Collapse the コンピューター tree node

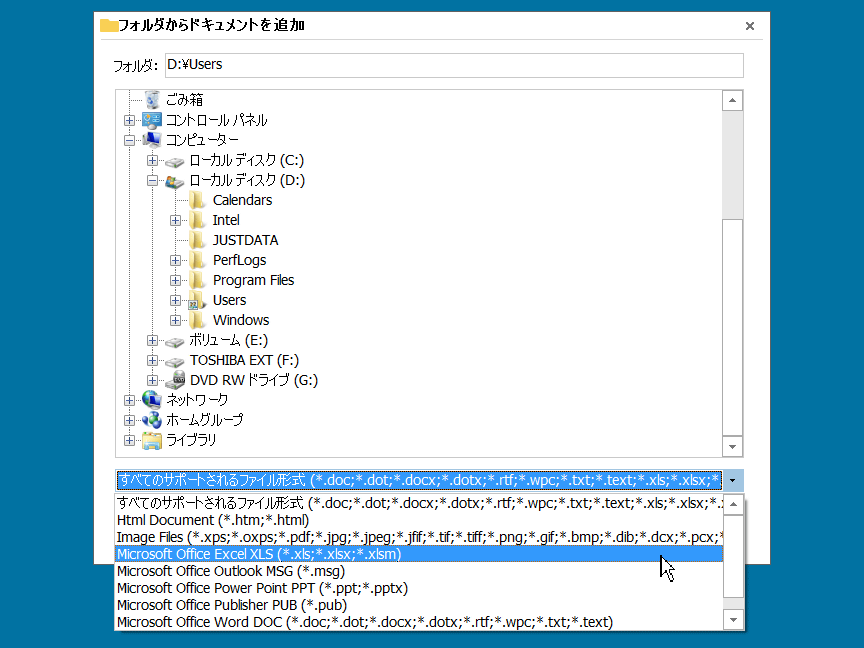pyautogui.click(x=129, y=141)
